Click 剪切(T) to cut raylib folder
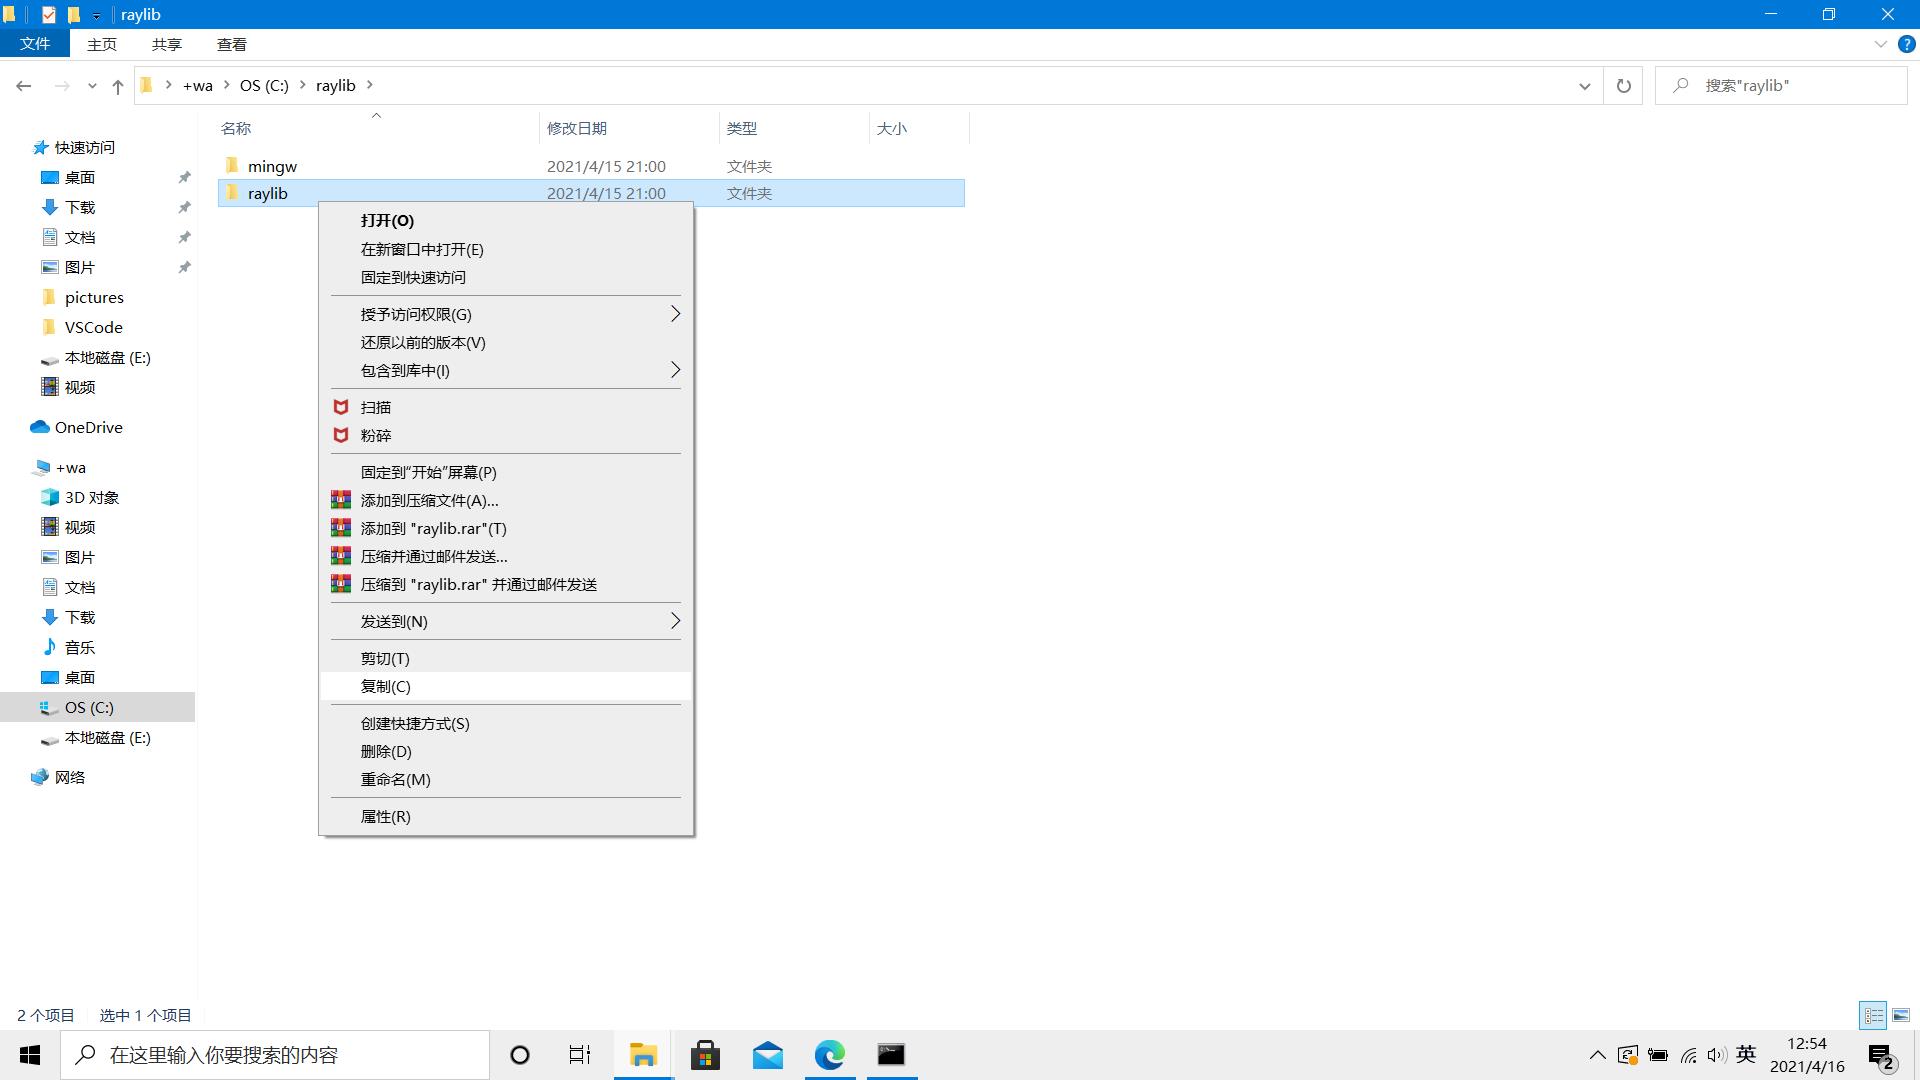 click(384, 657)
